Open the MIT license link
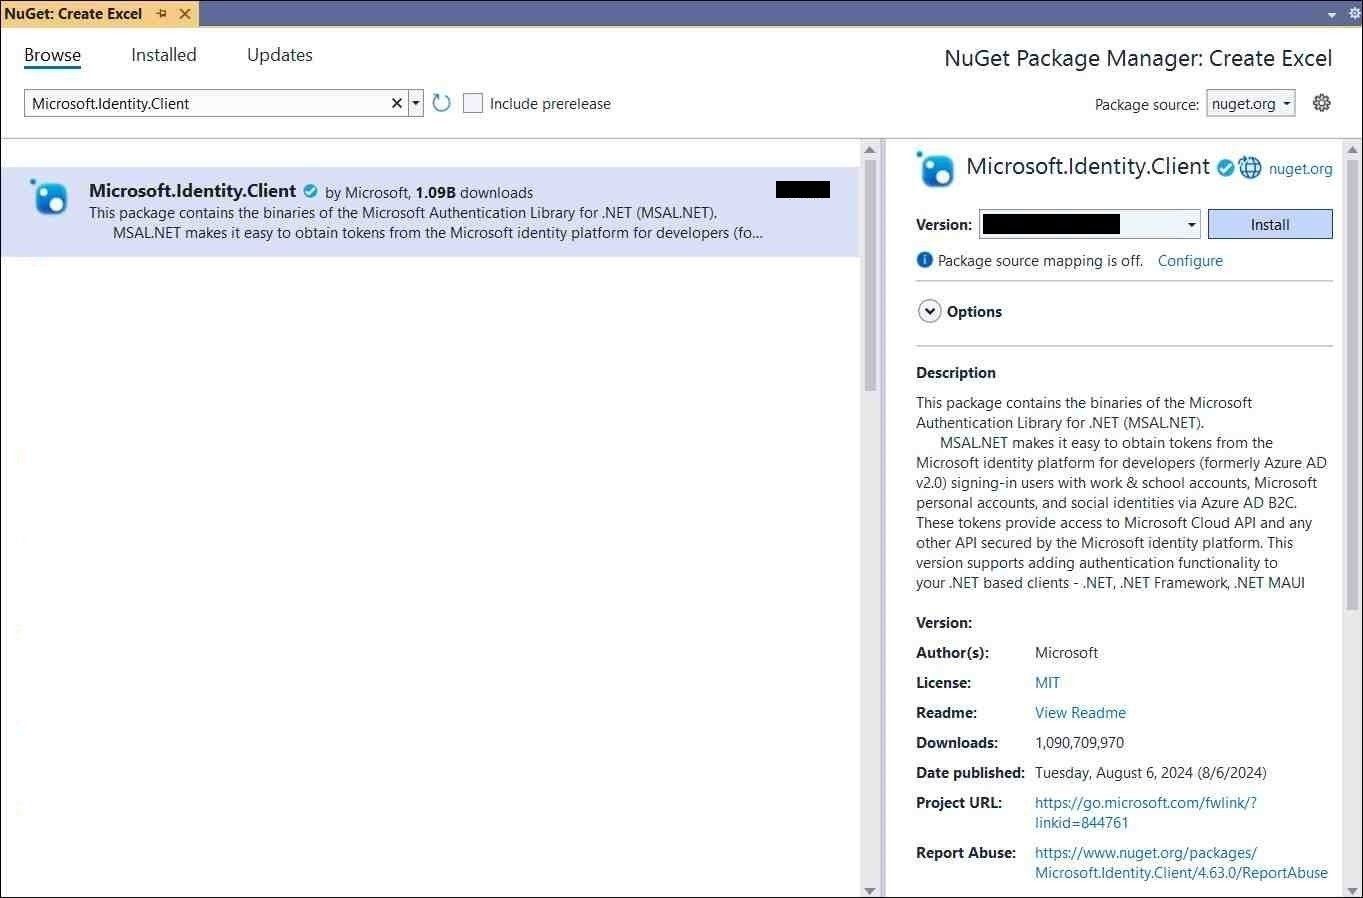Viewport: 1363px width, 898px height. [x=1047, y=682]
